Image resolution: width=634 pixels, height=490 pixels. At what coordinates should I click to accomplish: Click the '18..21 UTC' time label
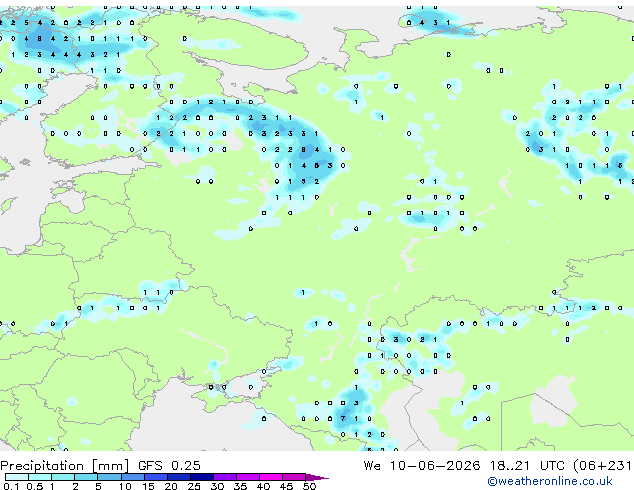click(x=528, y=466)
